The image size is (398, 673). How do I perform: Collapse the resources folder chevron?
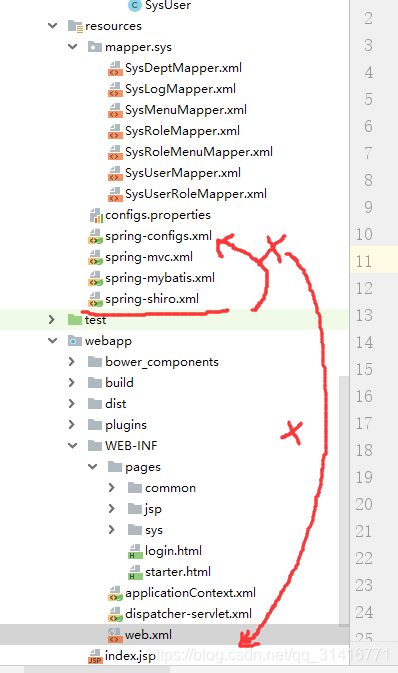click(x=53, y=26)
